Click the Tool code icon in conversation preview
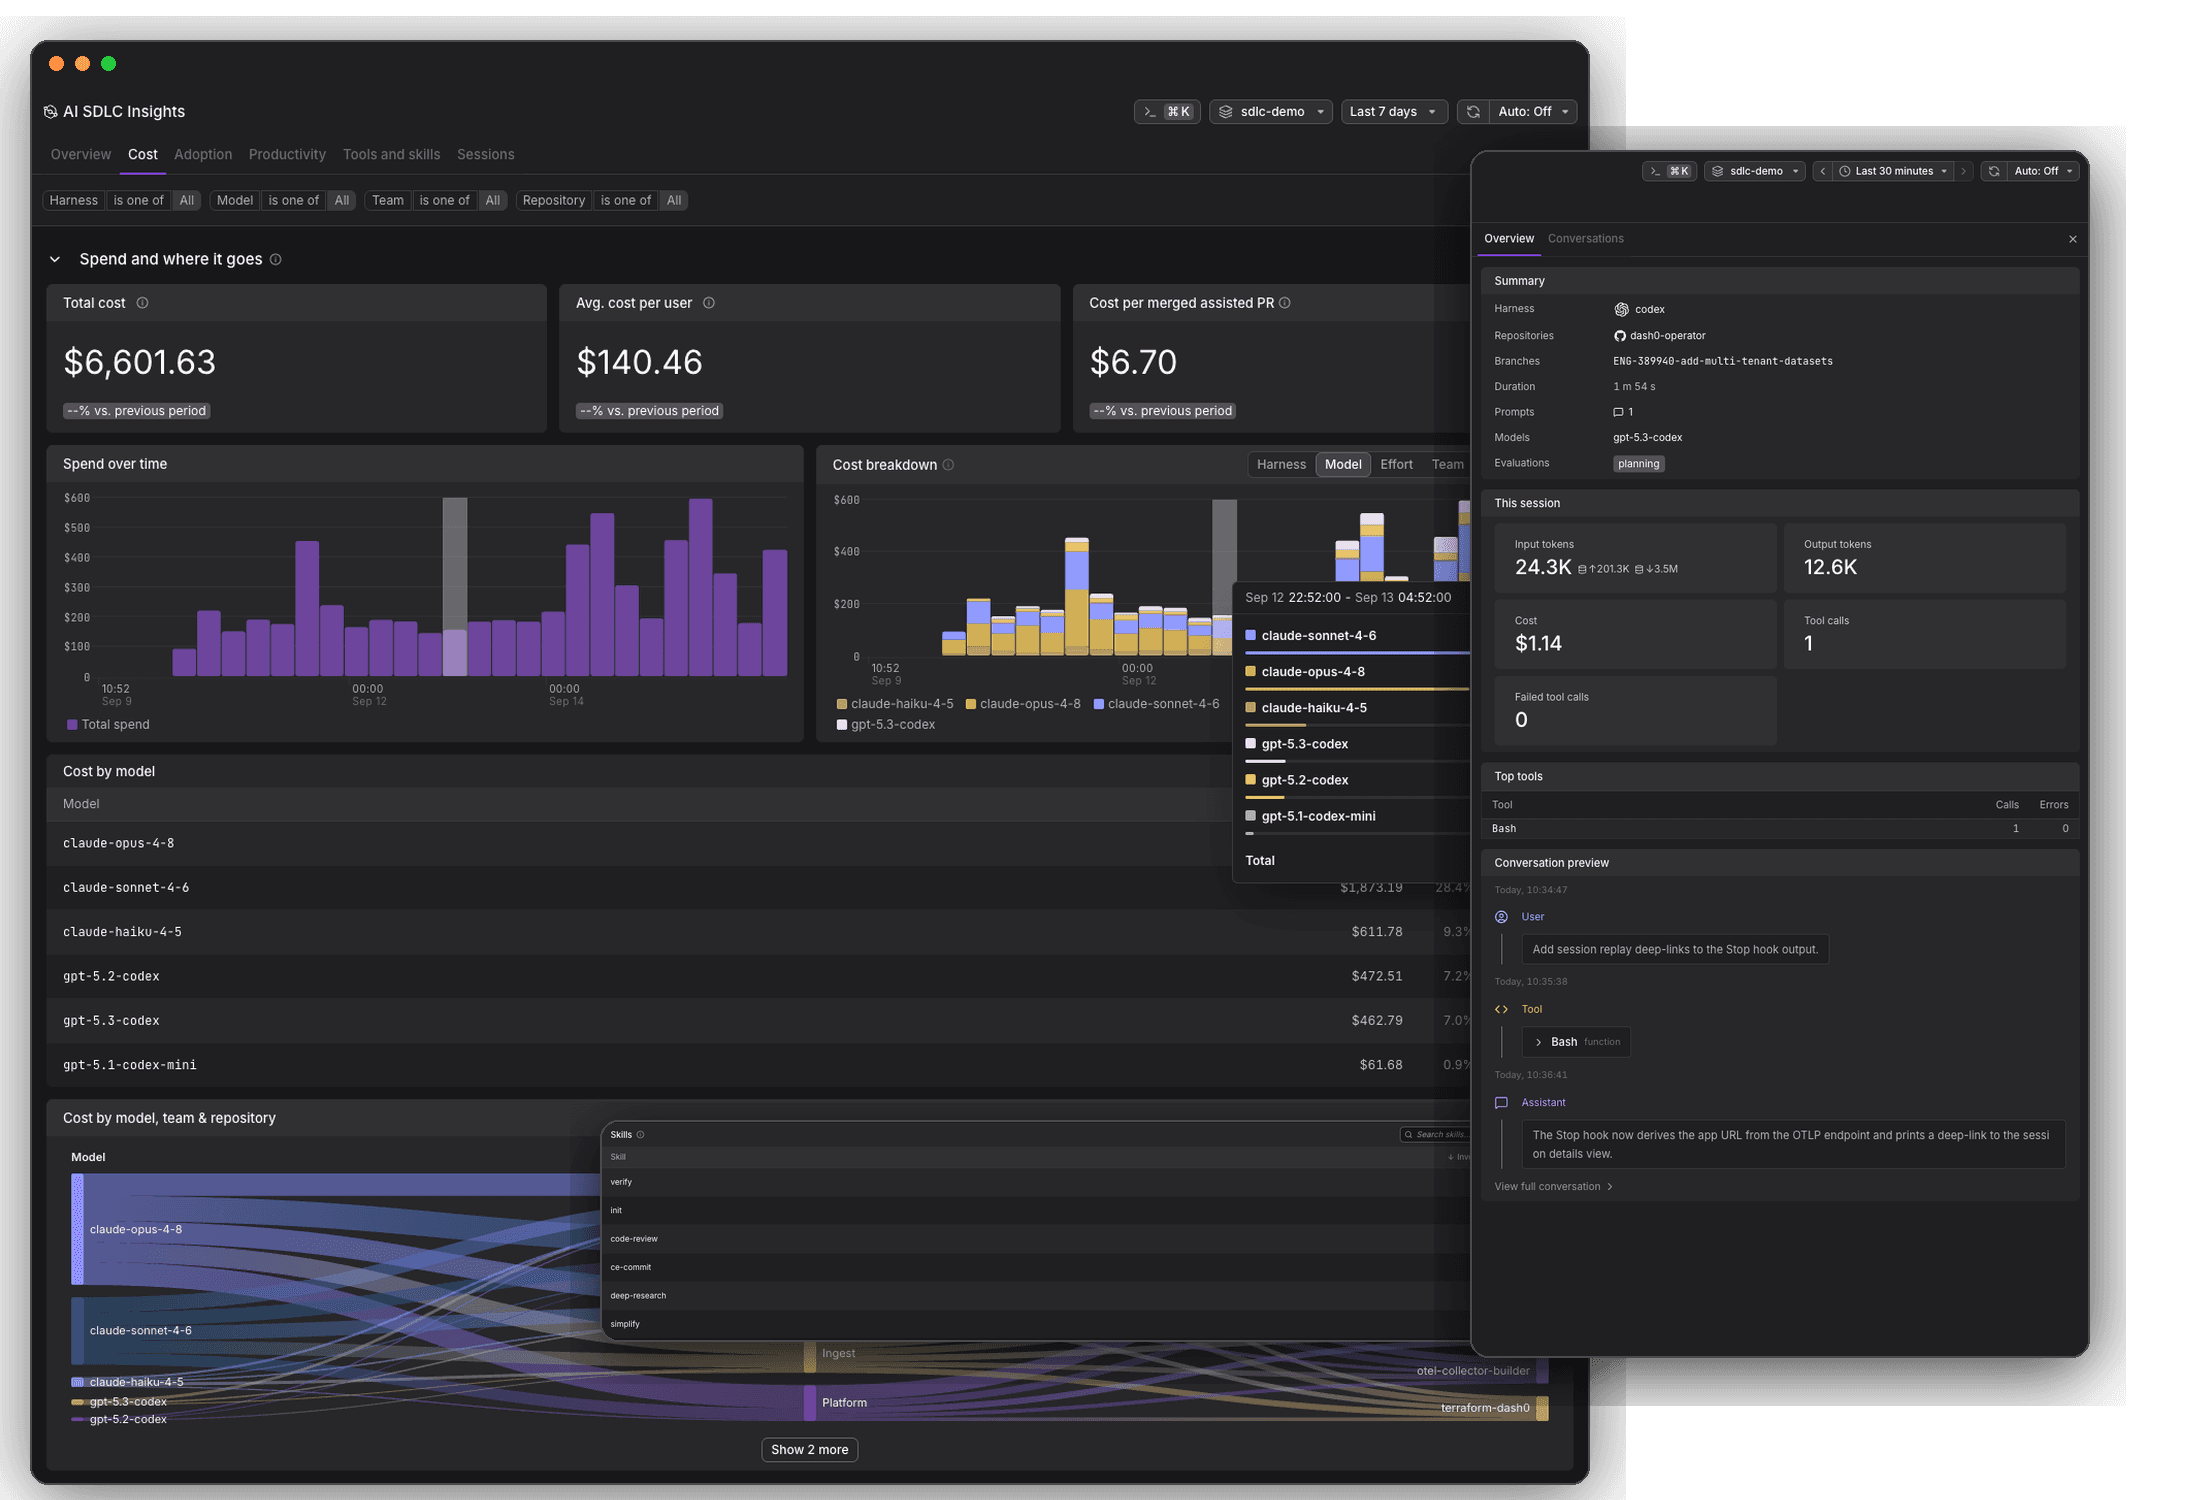 click(1501, 1010)
